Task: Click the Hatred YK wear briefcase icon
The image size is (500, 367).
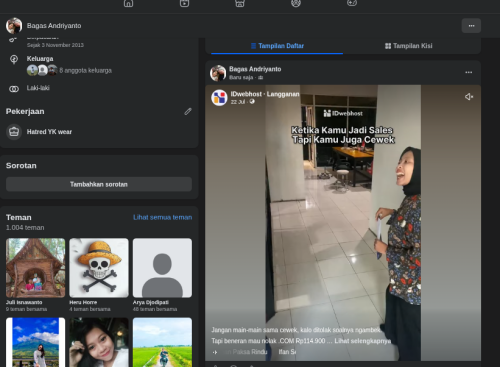Action: tap(14, 132)
